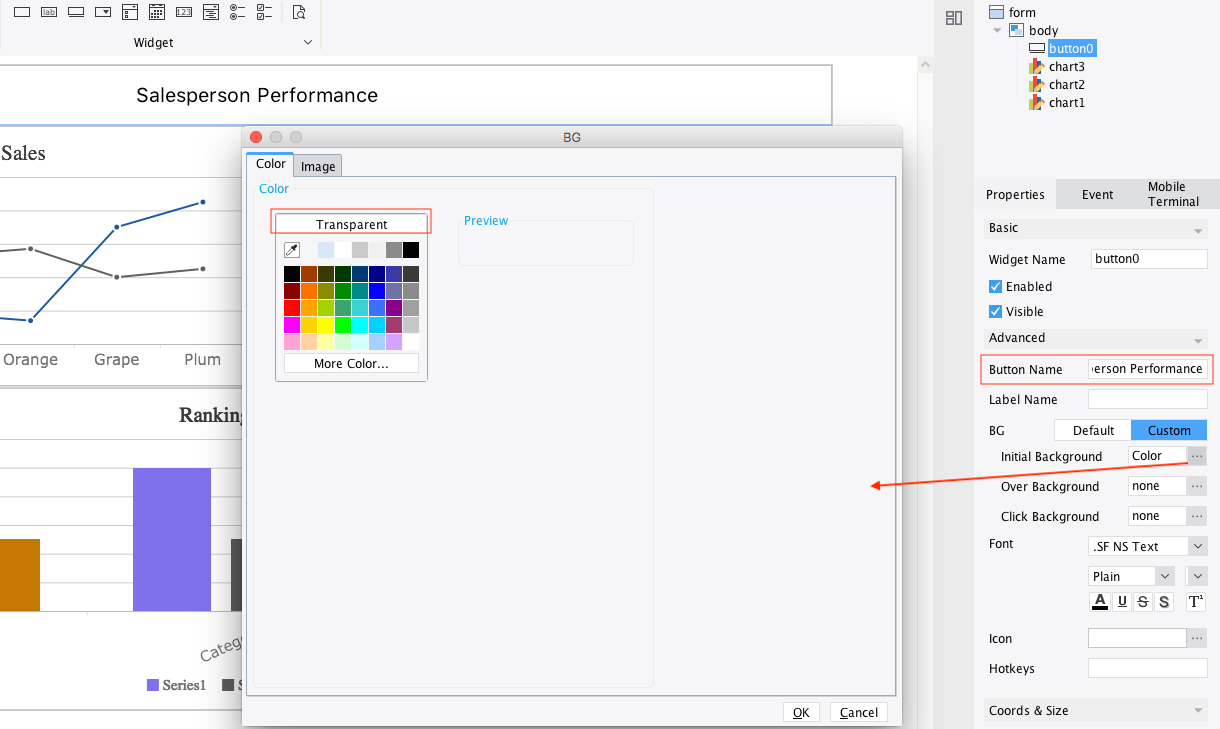
Task: Pick the calendar date widget icon
Action: (x=157, y=12)
